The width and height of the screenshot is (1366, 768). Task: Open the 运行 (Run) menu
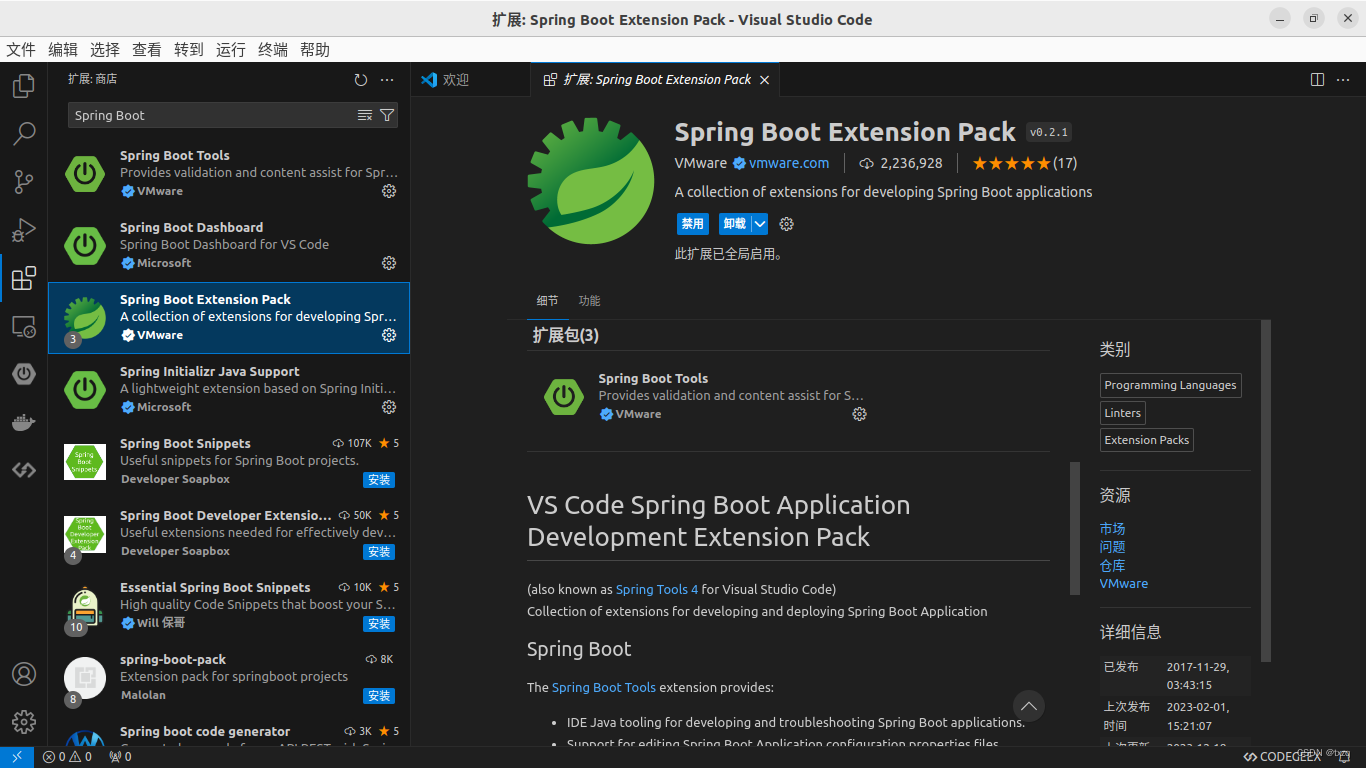pyautogui.click(x=231, y=50)
